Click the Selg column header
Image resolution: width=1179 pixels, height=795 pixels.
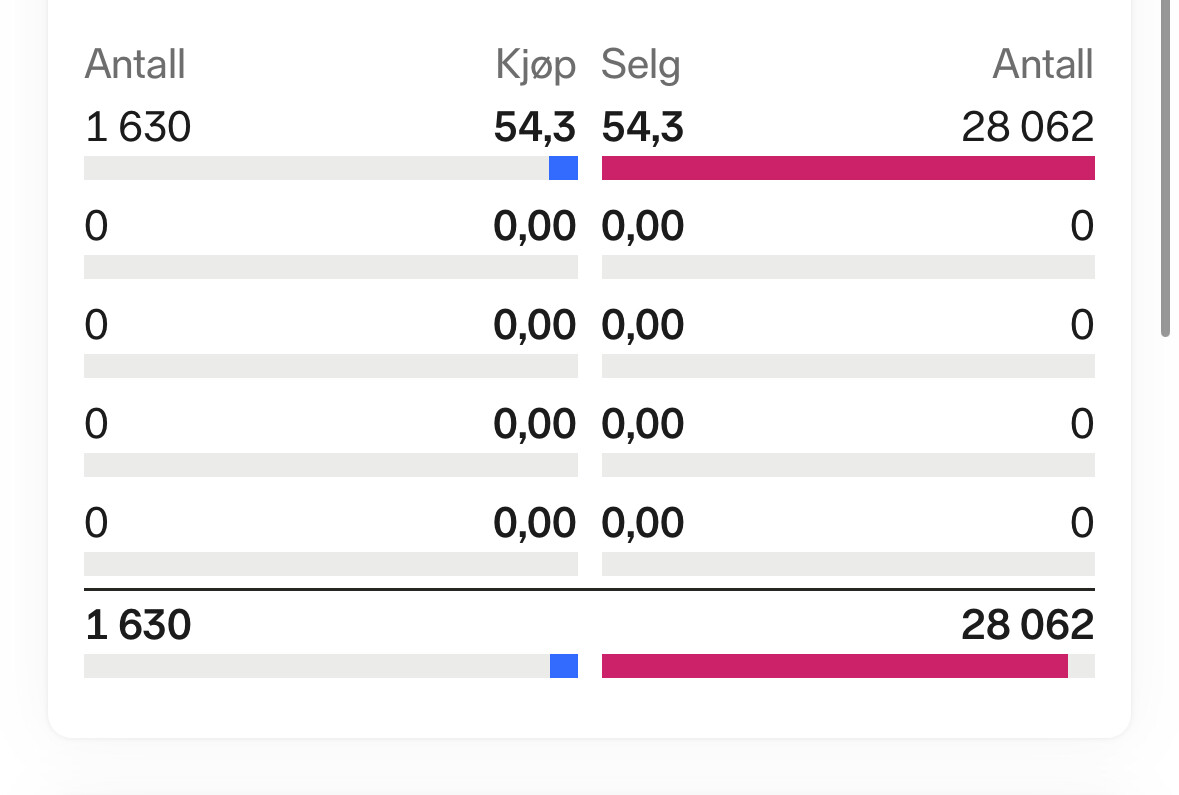(641, 65)
